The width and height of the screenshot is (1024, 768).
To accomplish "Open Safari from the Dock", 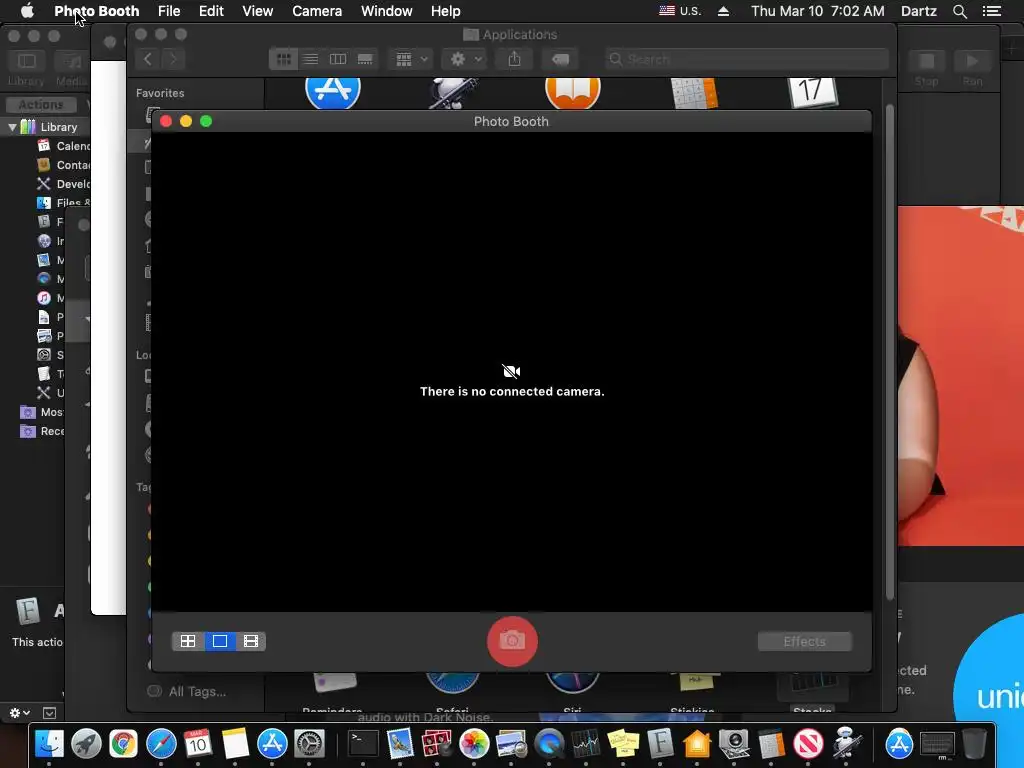I will pyautogui.click(x=161, y=743).
